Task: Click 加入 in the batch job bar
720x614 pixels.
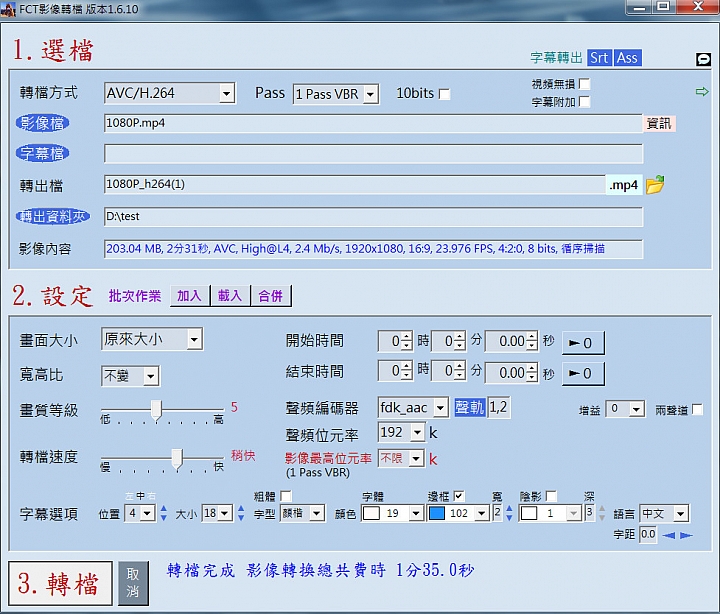Action: point(189,296)
